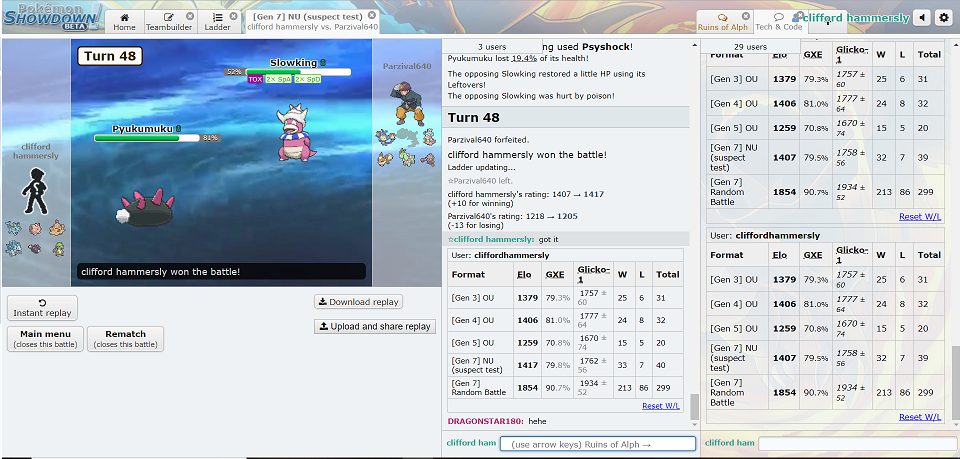
Task: Click Upload and share replay
Action: [374, 326]
